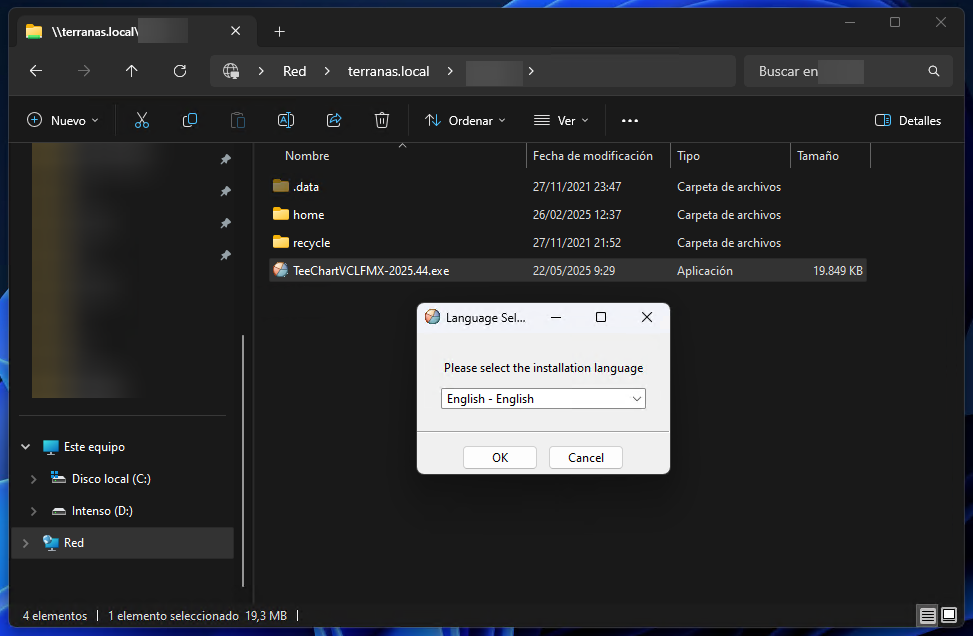Open the installation language dropdown
This screenshot has height=636, width=973.
543,398
